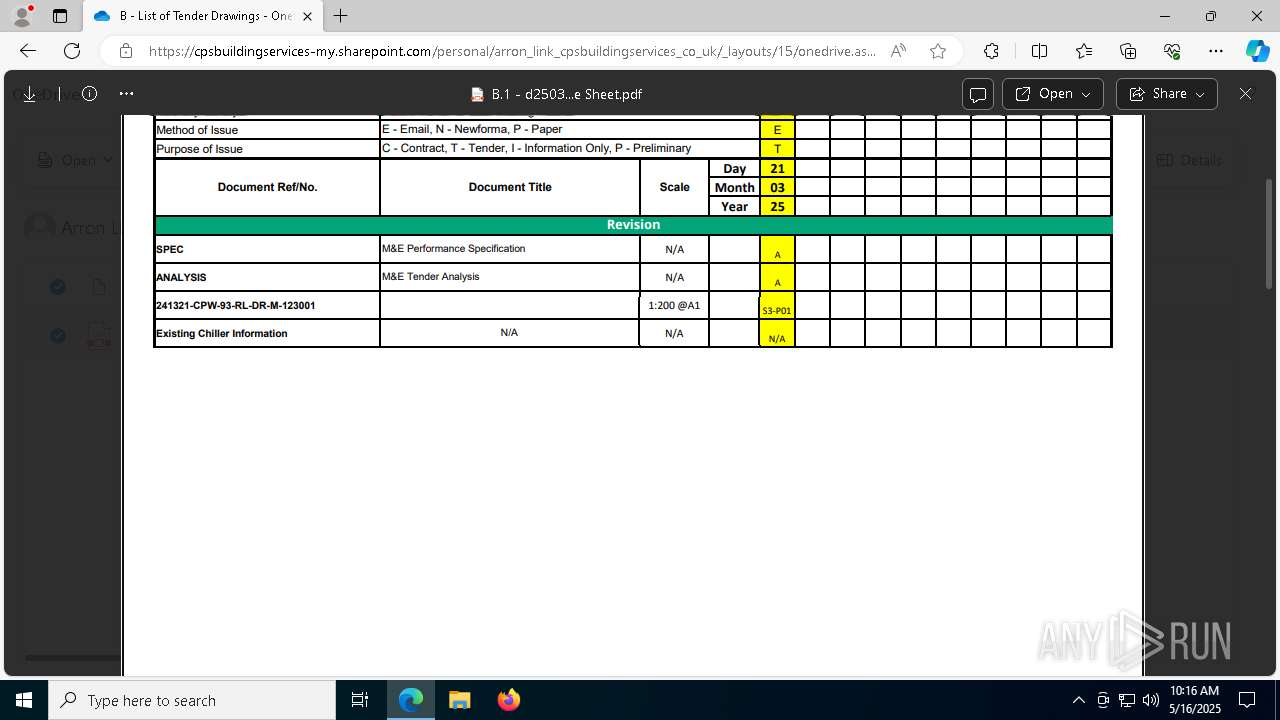
Task: Open Task View on the taskbar
Action: [x=360, y=700]
